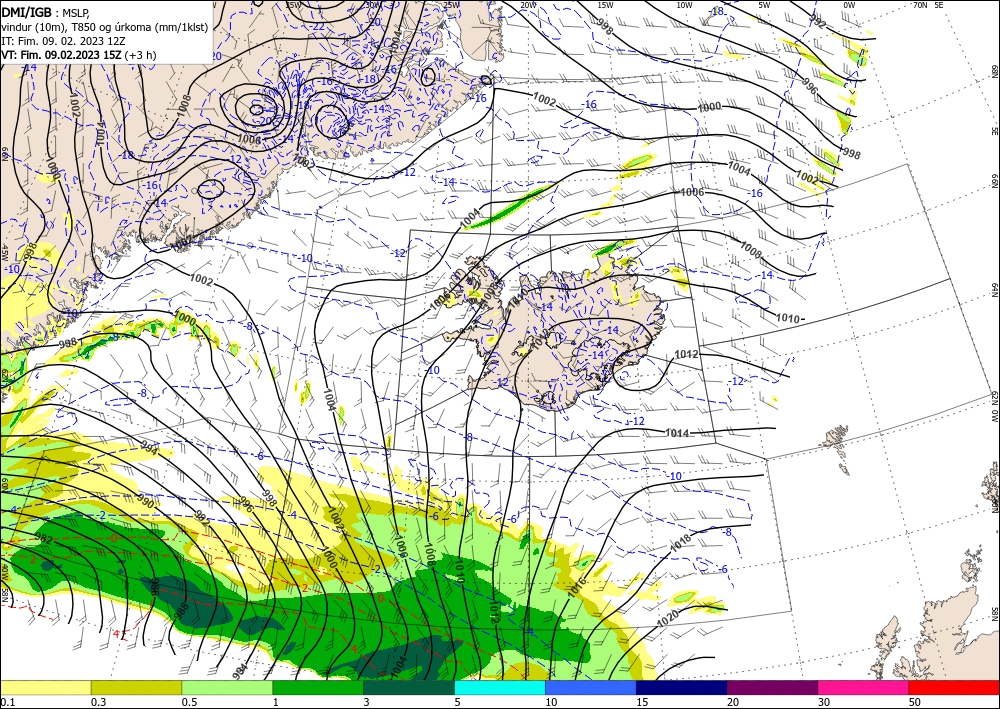Click the 'VT: Fim. 09.02.2023 15Z (+3 h)' line
The height and width of the screenshot is (709, 1000).
click(78, 55)
